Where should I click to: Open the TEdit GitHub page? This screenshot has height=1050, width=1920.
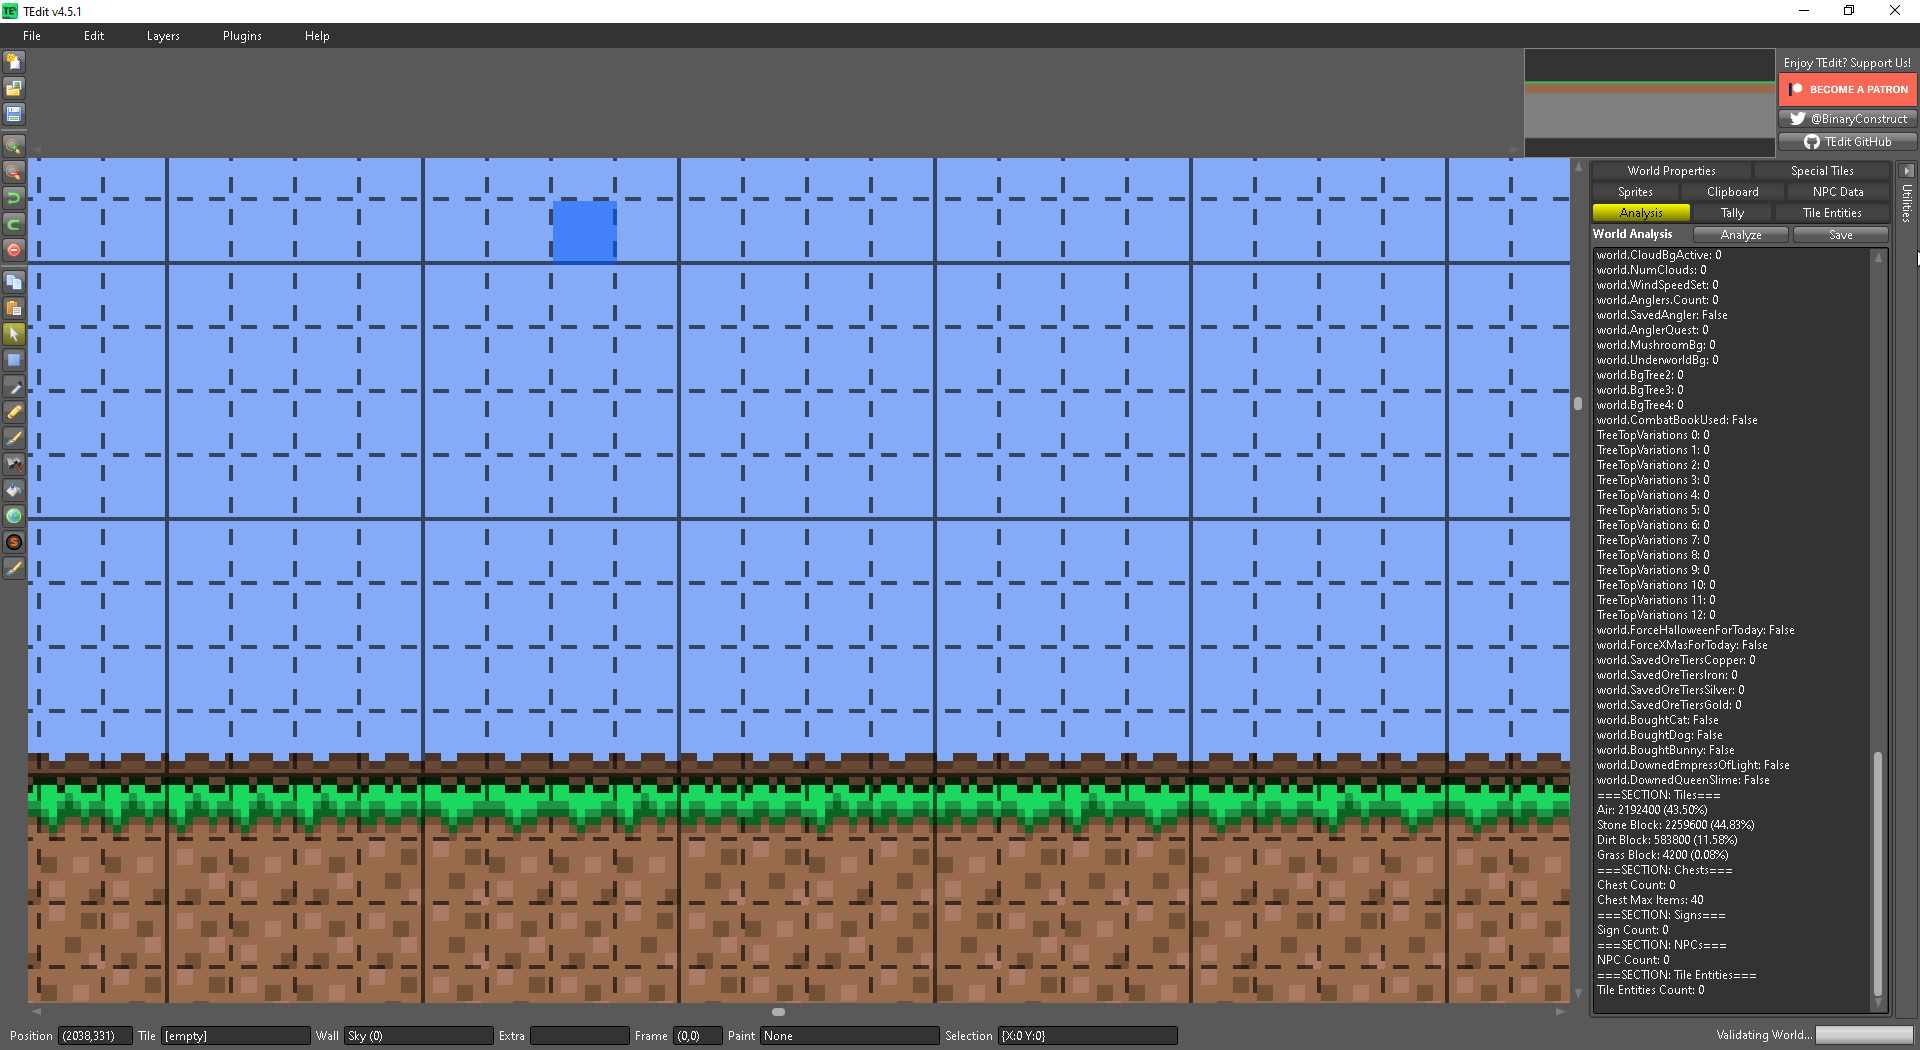pyautogui.click(x=1846, y=141)
